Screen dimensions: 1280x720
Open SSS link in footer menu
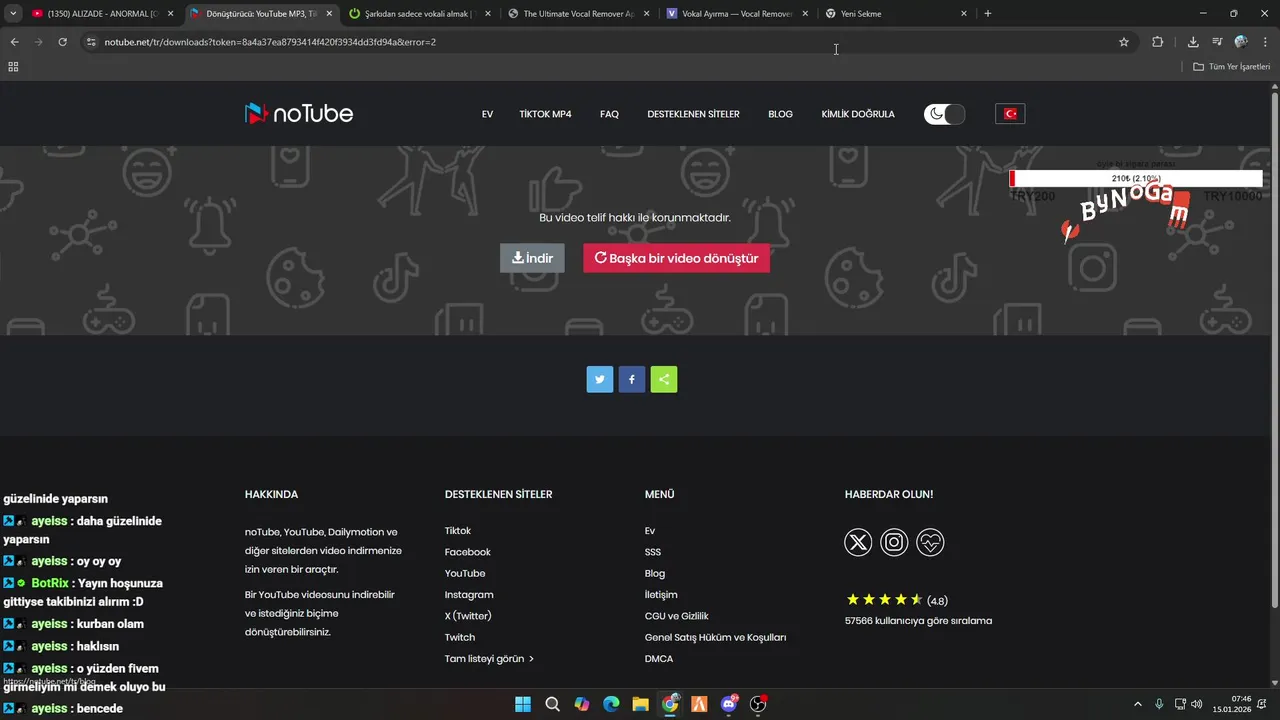[x=653, y=552]
